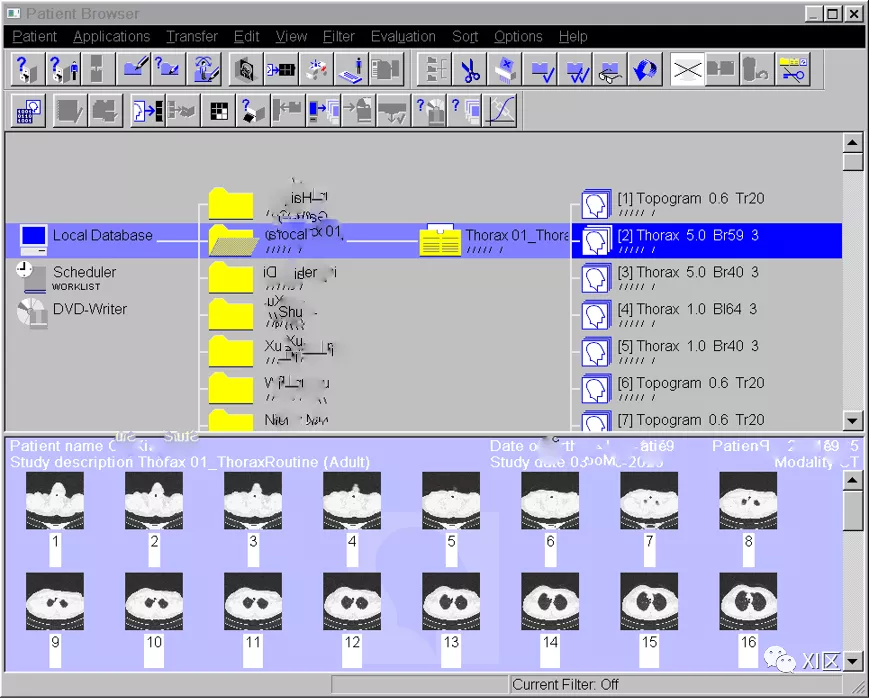Click the search icon showing a blue person figure
869x698 pixels.
pos(64,69)
